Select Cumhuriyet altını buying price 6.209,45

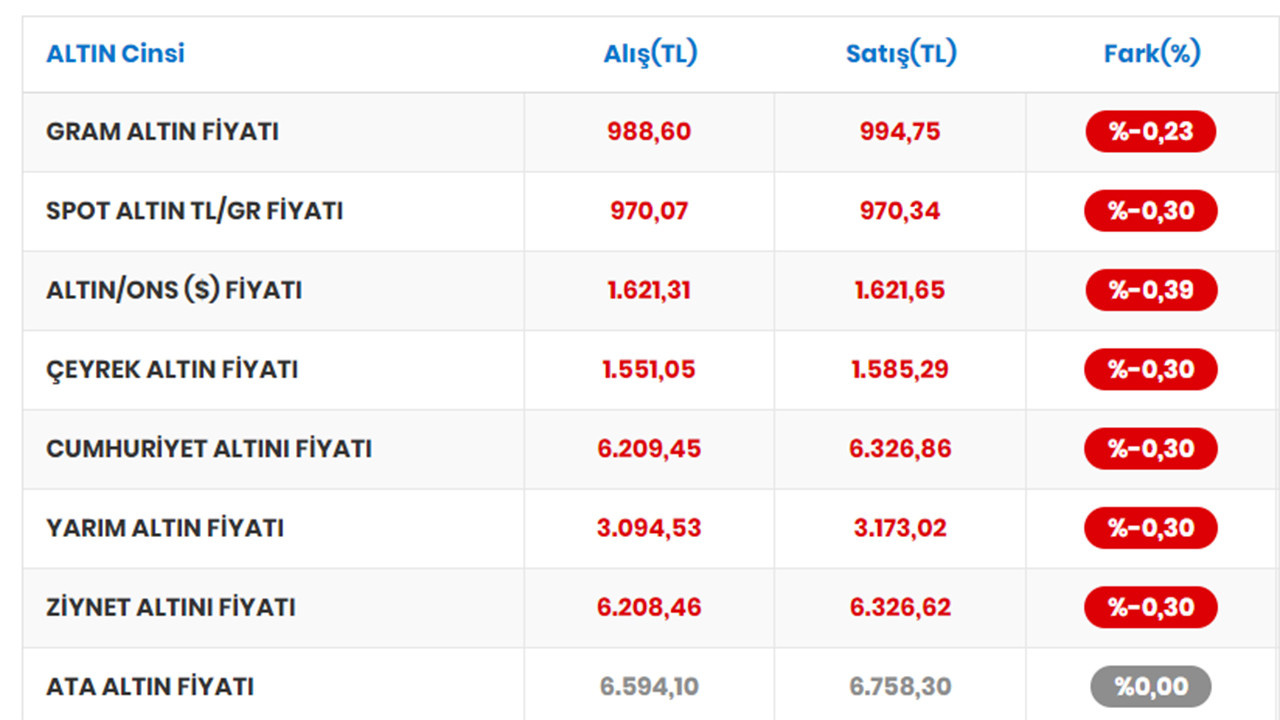pyautogui.click(x=649, y=449)
